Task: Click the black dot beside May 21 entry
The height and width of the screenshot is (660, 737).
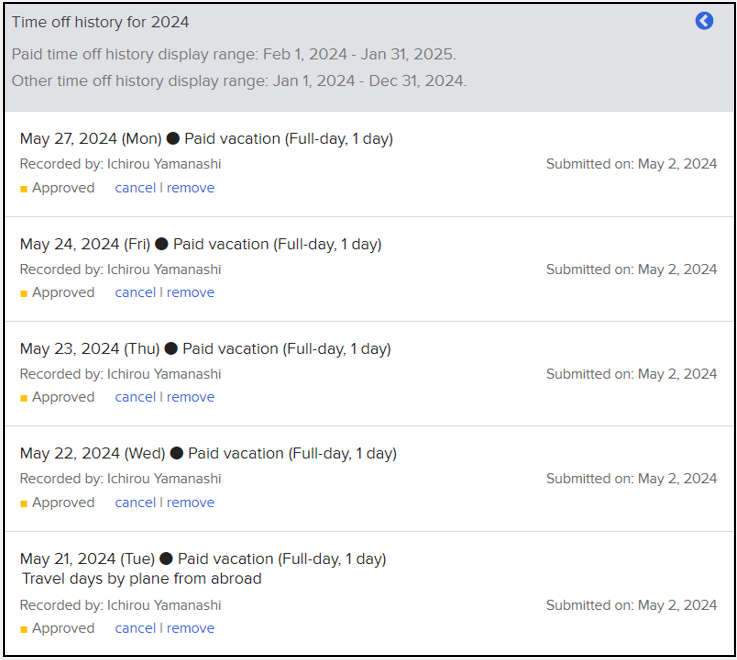Action: click(x=166, y=558)
